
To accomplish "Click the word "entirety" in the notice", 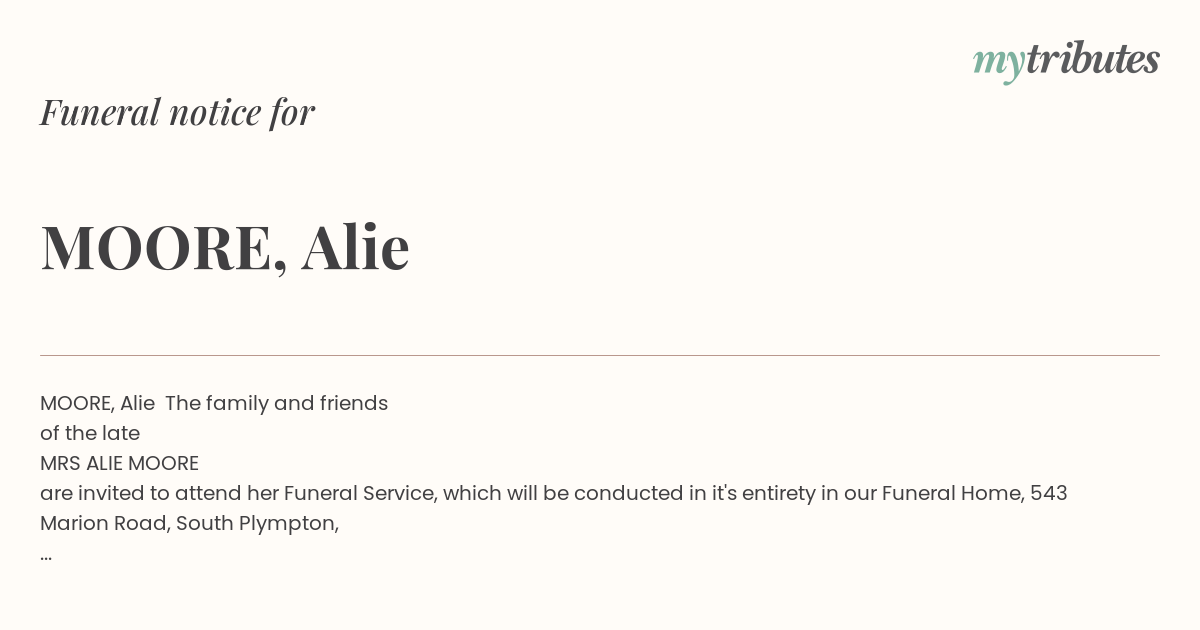I will [x=779, y=493].
